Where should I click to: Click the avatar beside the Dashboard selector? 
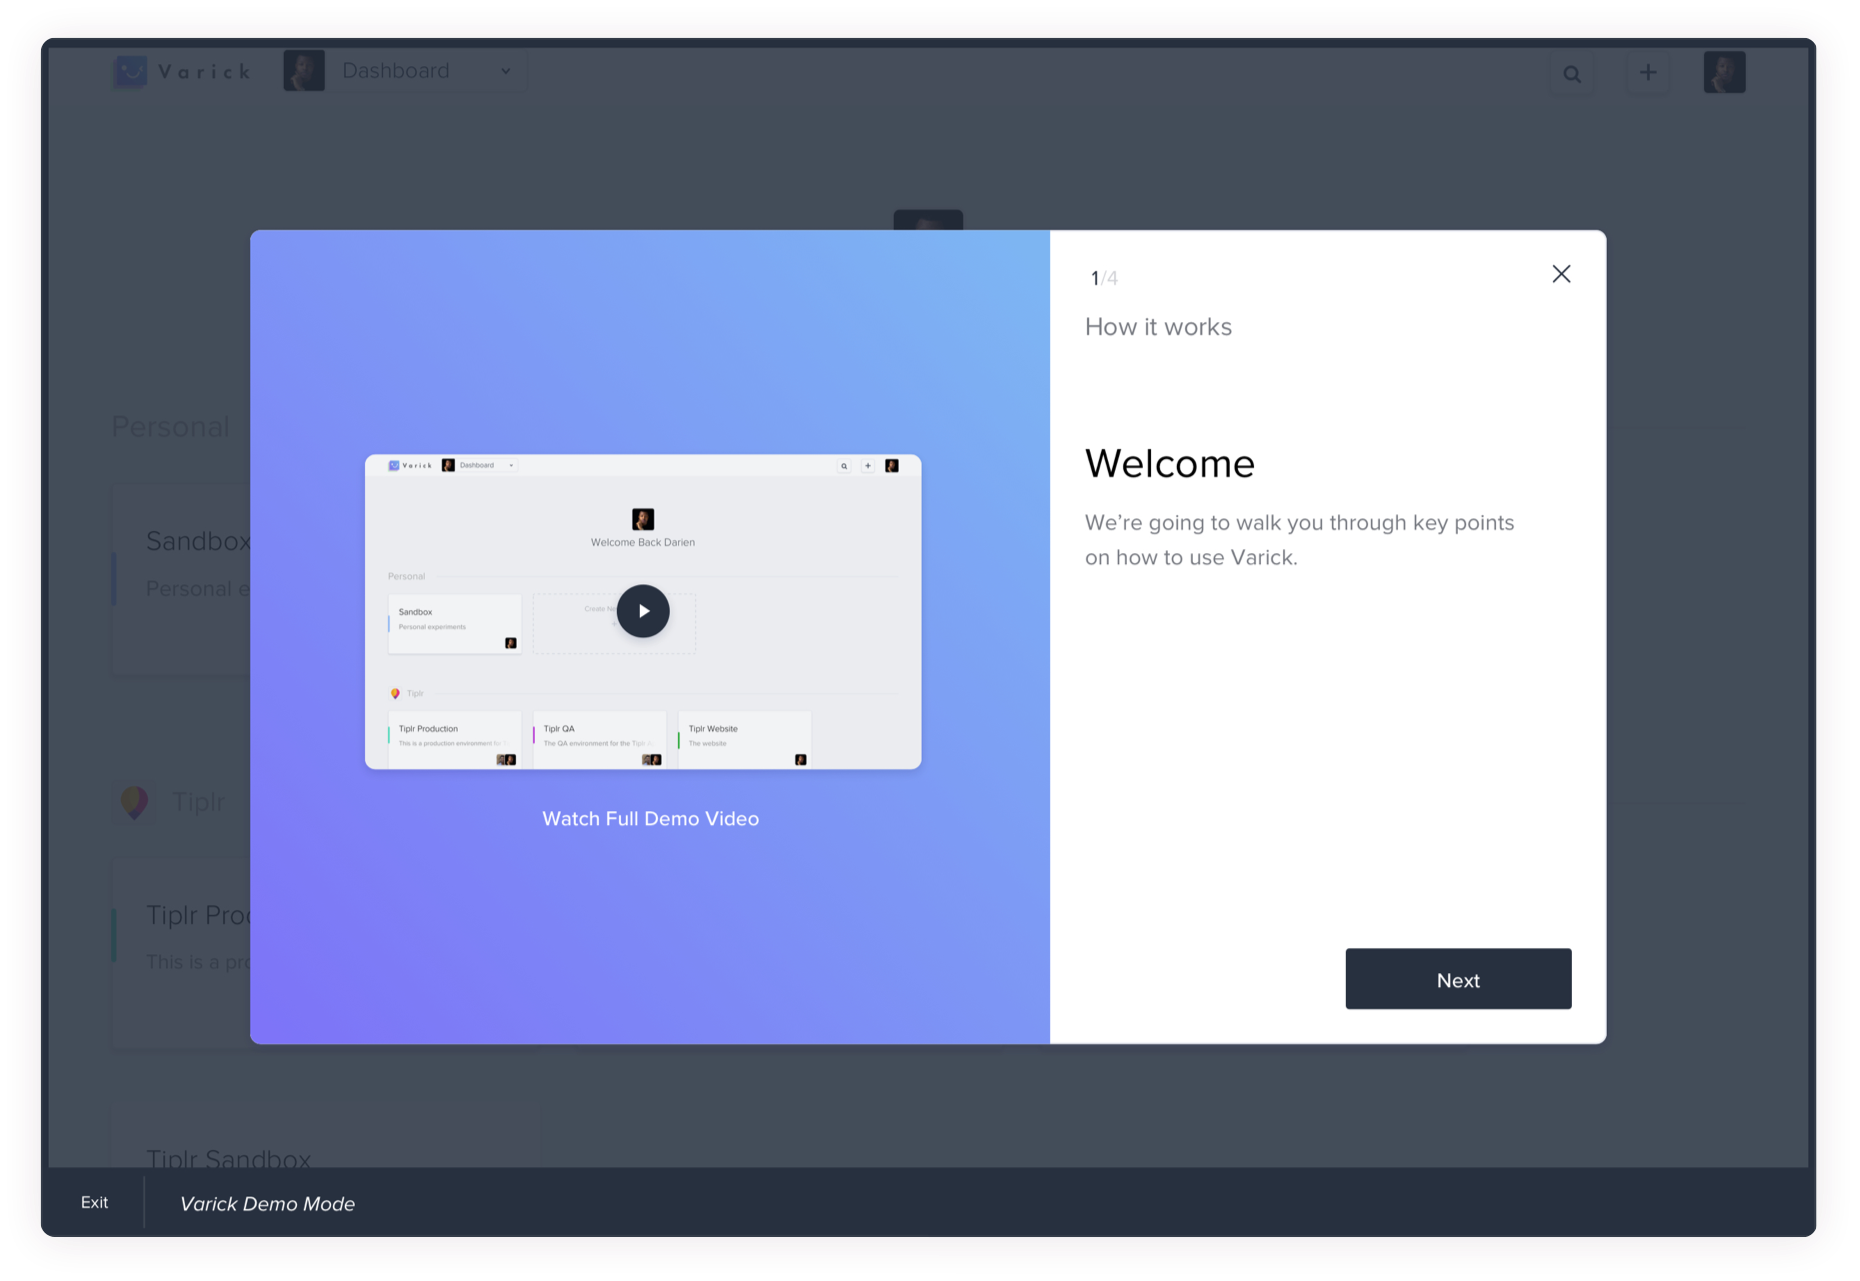click(304, 70)
